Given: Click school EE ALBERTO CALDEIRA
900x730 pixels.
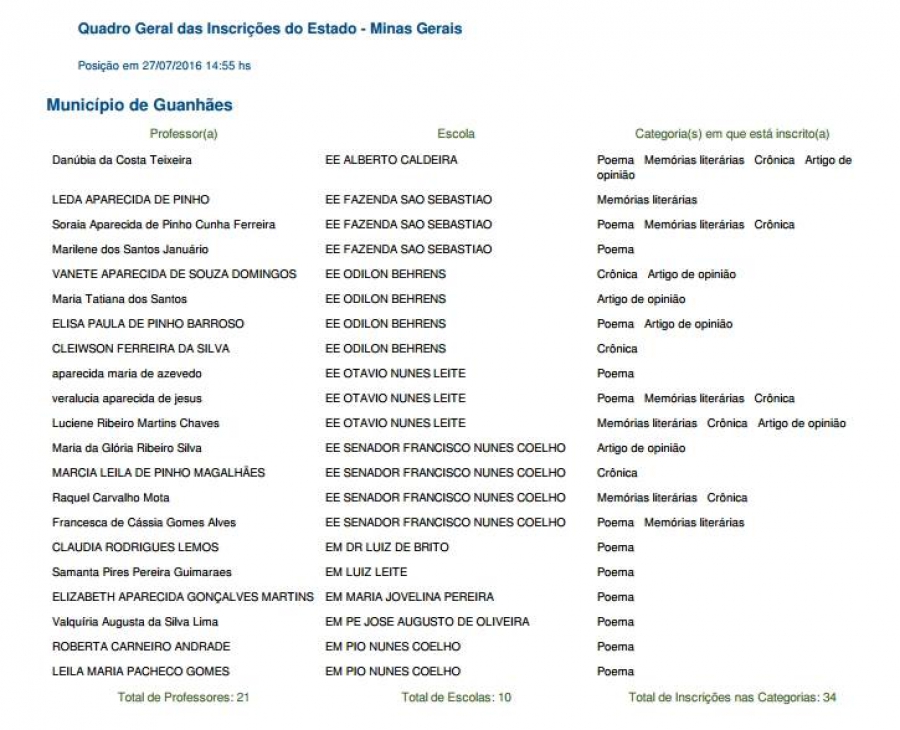Looking at the screenshot, I should coord(391,160).
